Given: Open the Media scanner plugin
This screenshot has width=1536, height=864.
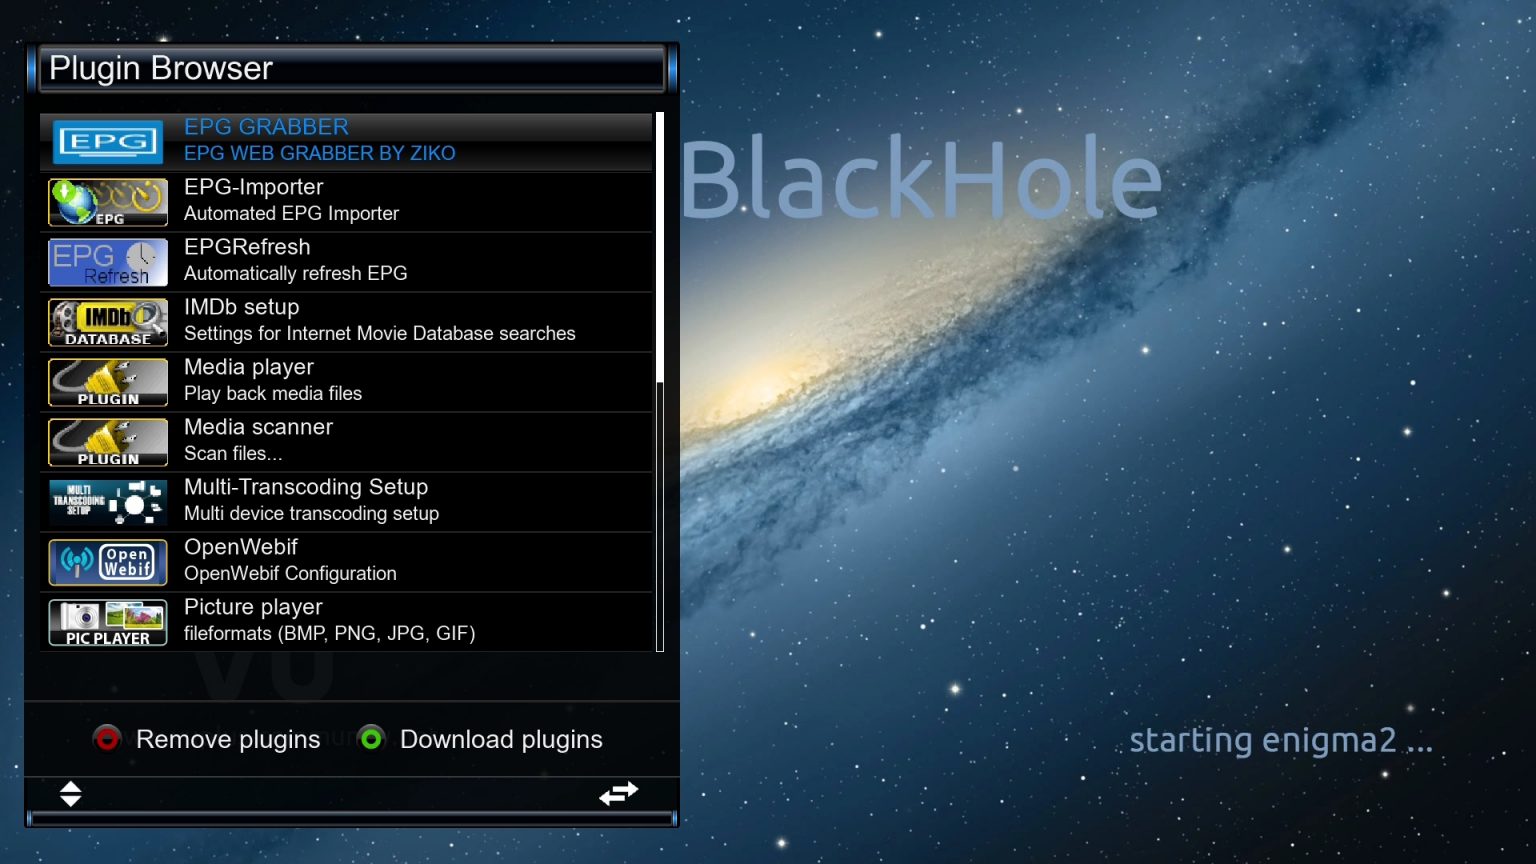Looking at the screenshot, I should 346,442.
